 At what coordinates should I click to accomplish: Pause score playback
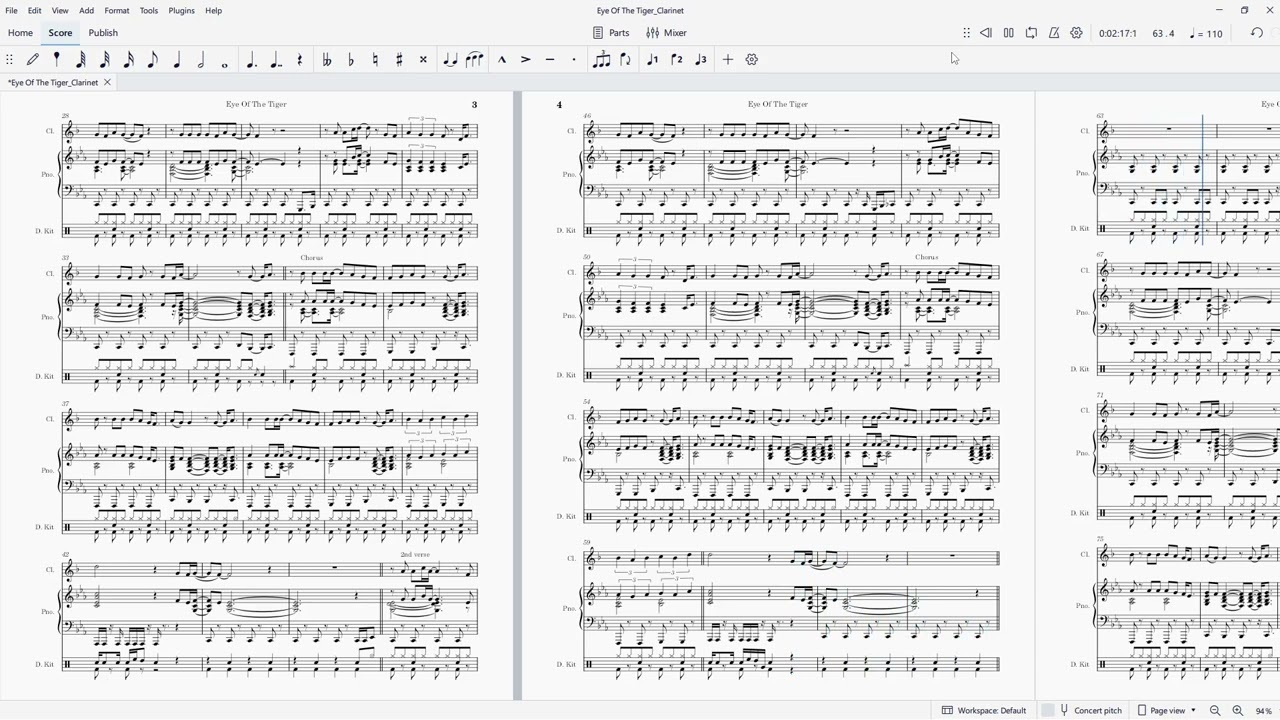[1009, 33]
